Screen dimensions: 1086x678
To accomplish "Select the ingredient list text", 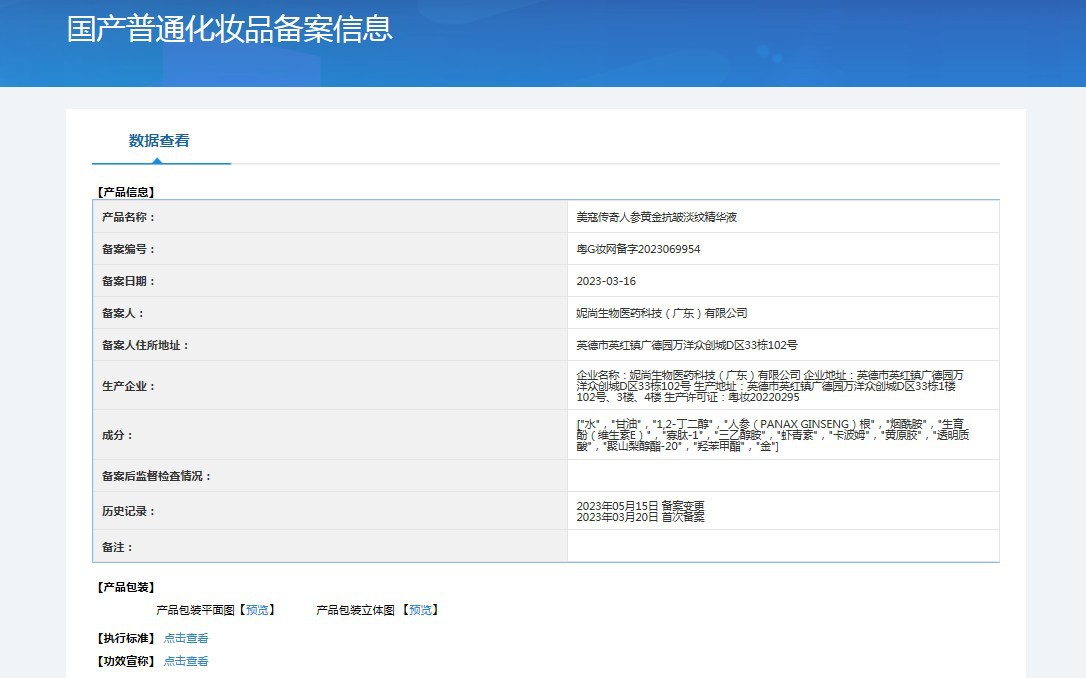I will [x=773, y=435].
